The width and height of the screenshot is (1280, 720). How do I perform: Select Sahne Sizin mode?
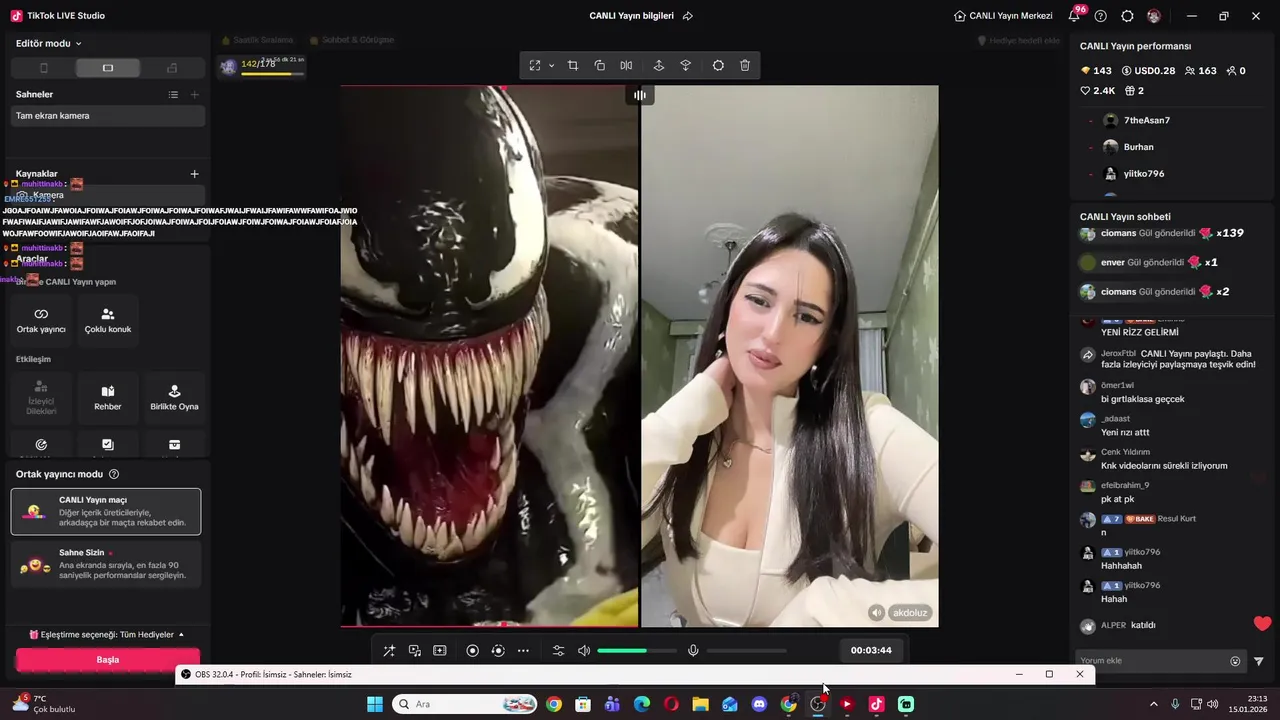pyautogui.click(x=106, y=564)
